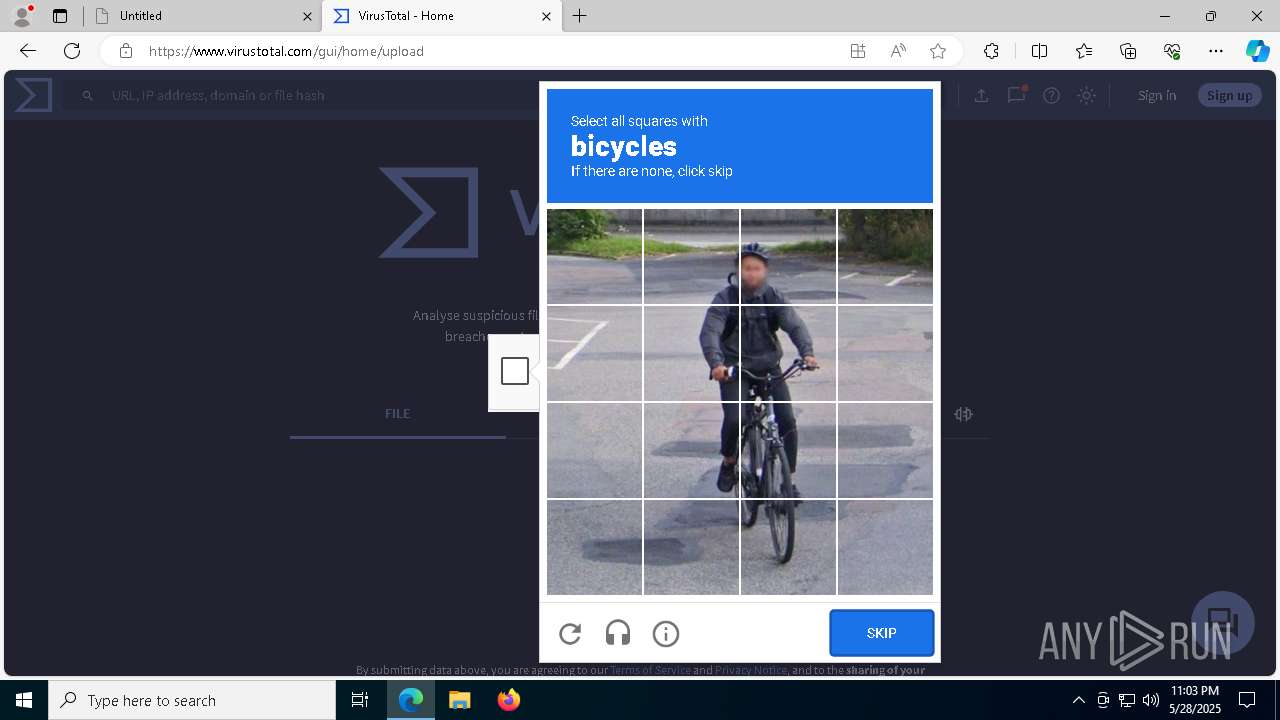This screenshot has height=720, width=1280.
Task: Open the volume control in tray
Action: click(x=1150, y=700)
